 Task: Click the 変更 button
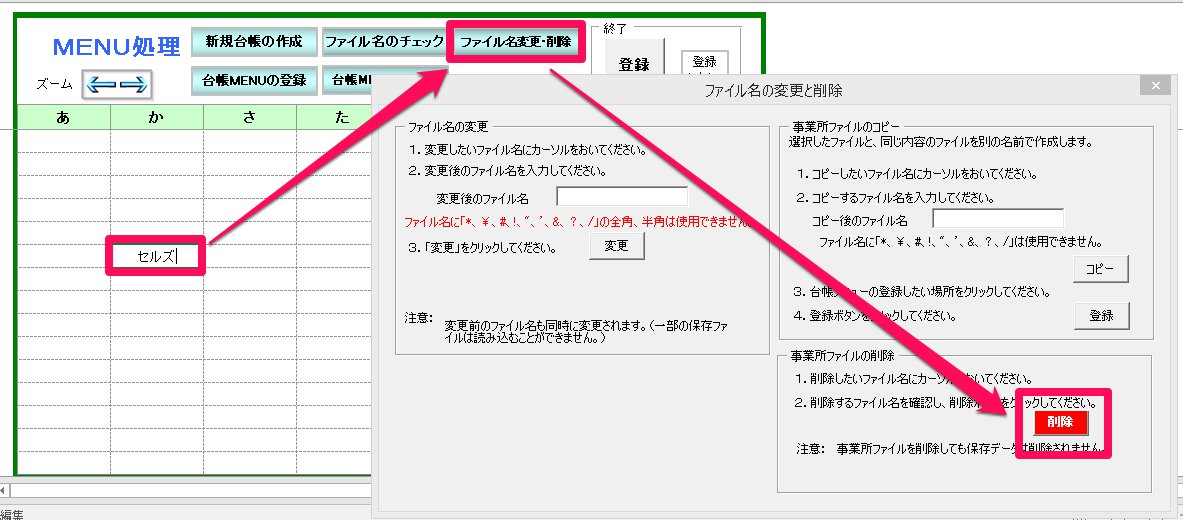[616, 246]
